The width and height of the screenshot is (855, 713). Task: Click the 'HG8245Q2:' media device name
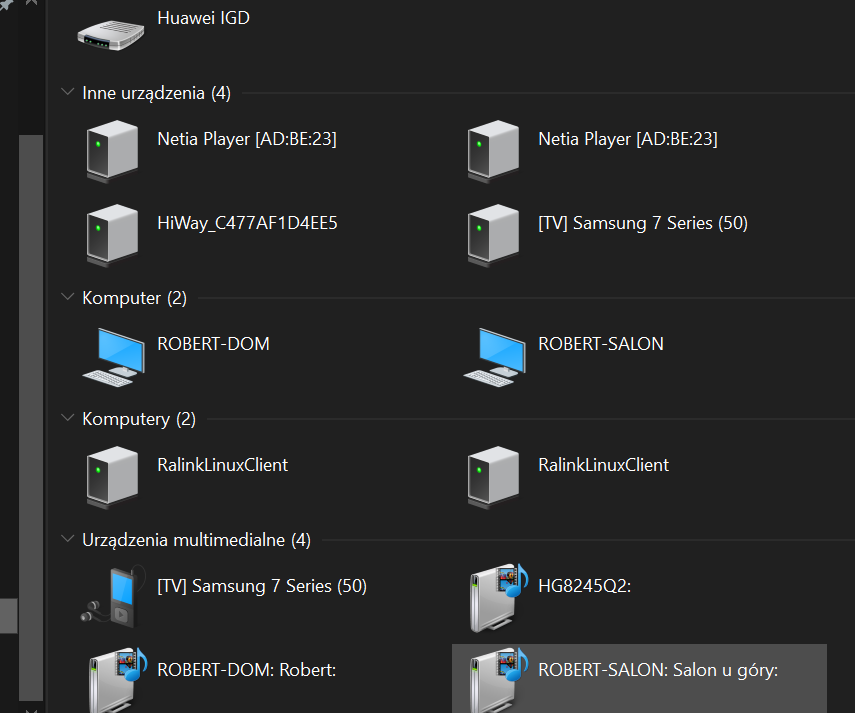(585, 586)
